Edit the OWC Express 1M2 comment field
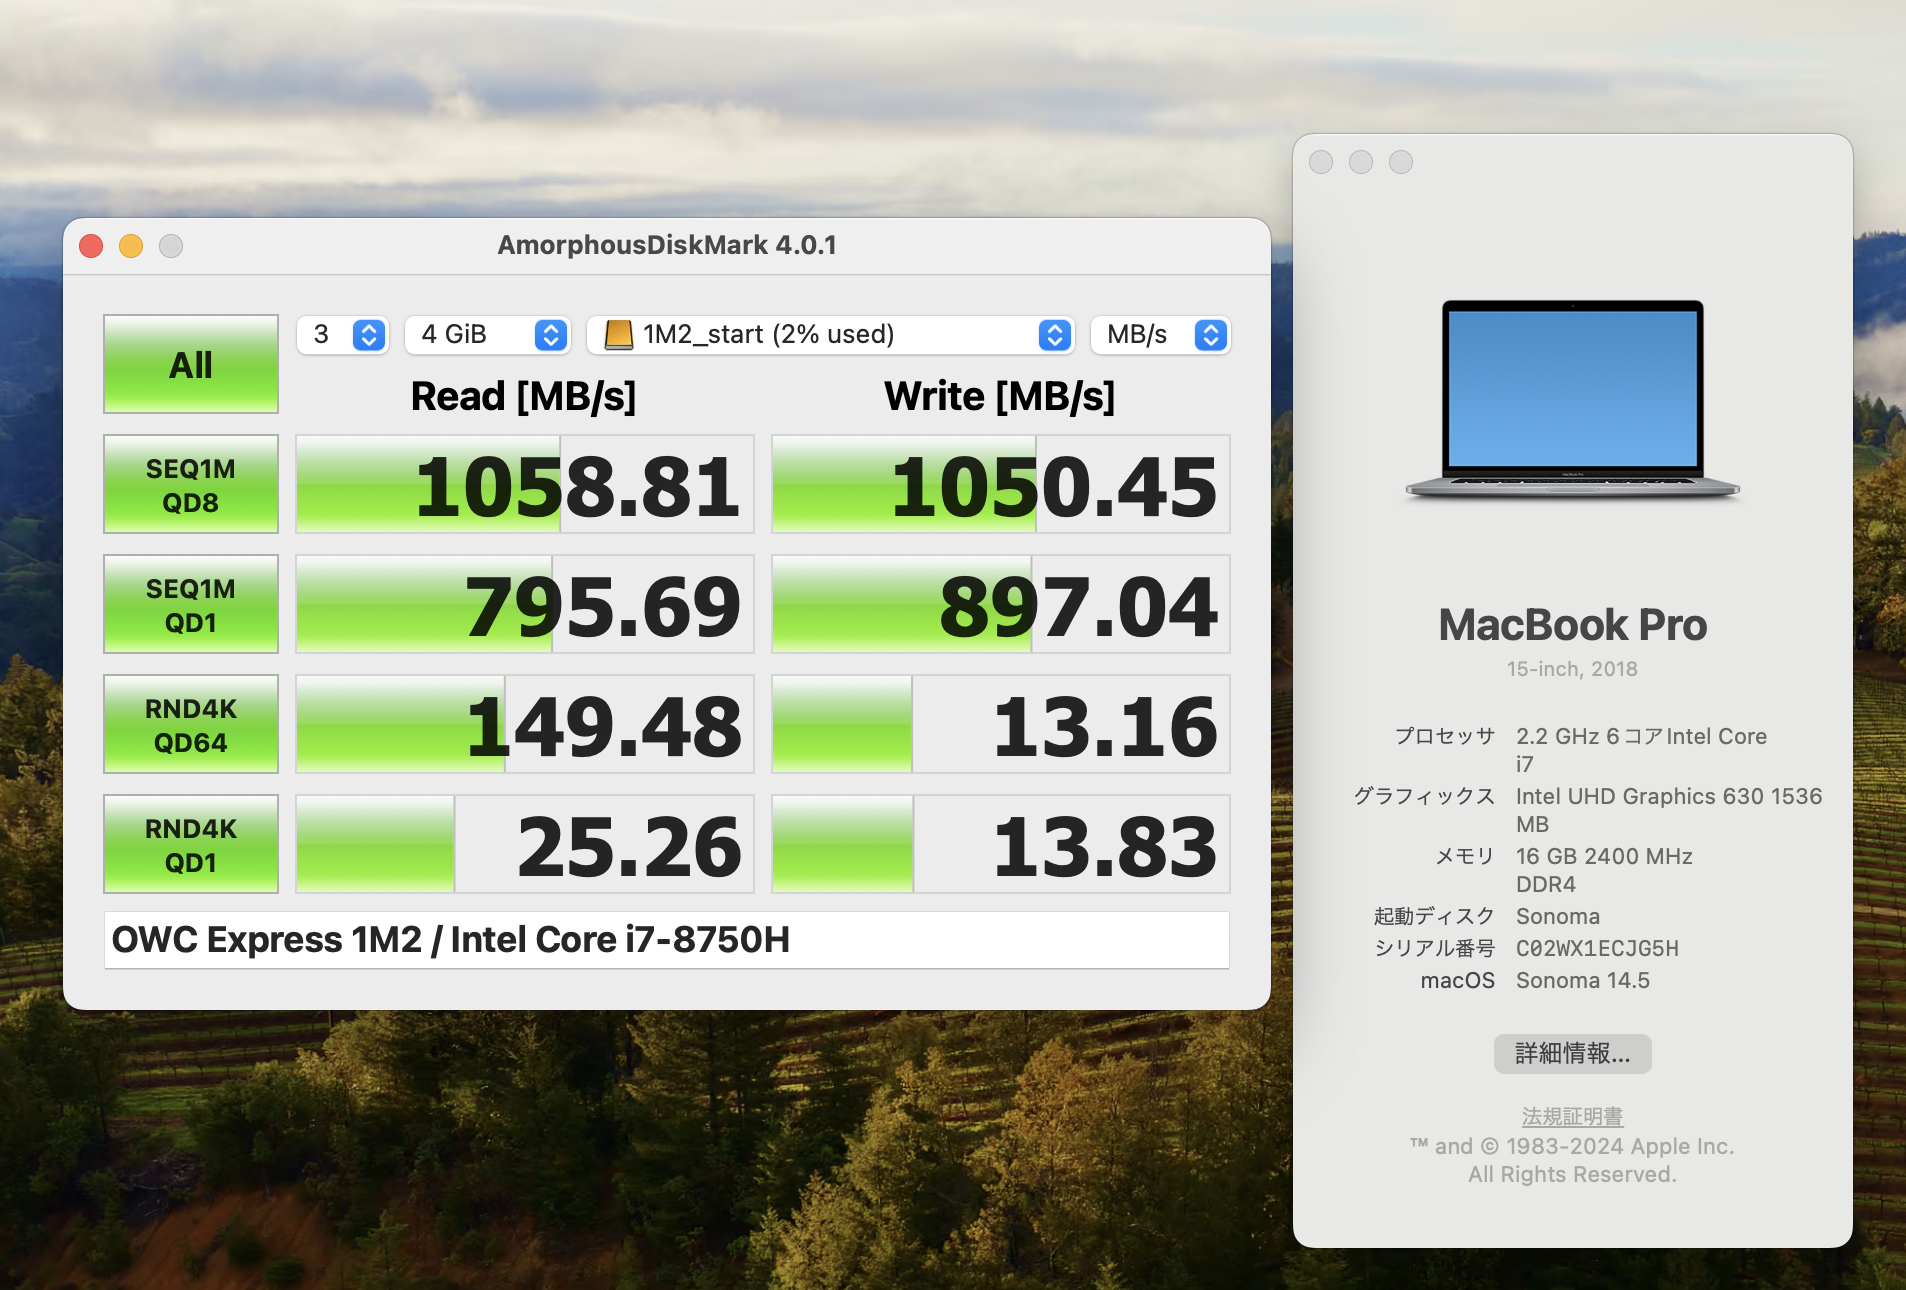Viewport: 1906px width, 1290px height. point(667,940)
